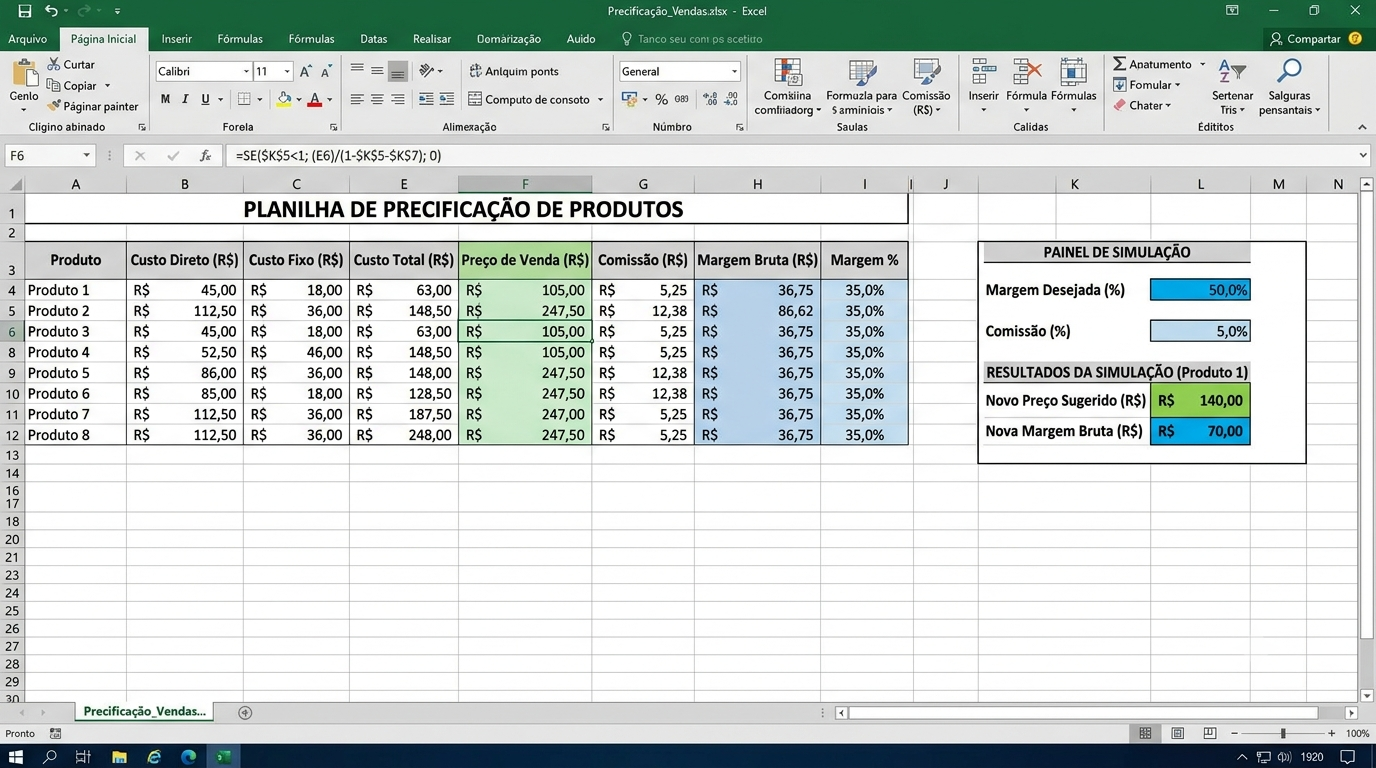The image size is (1376, 768).
Task: Click the yellow fill color swatch bucket
Action: coord(284,99)
